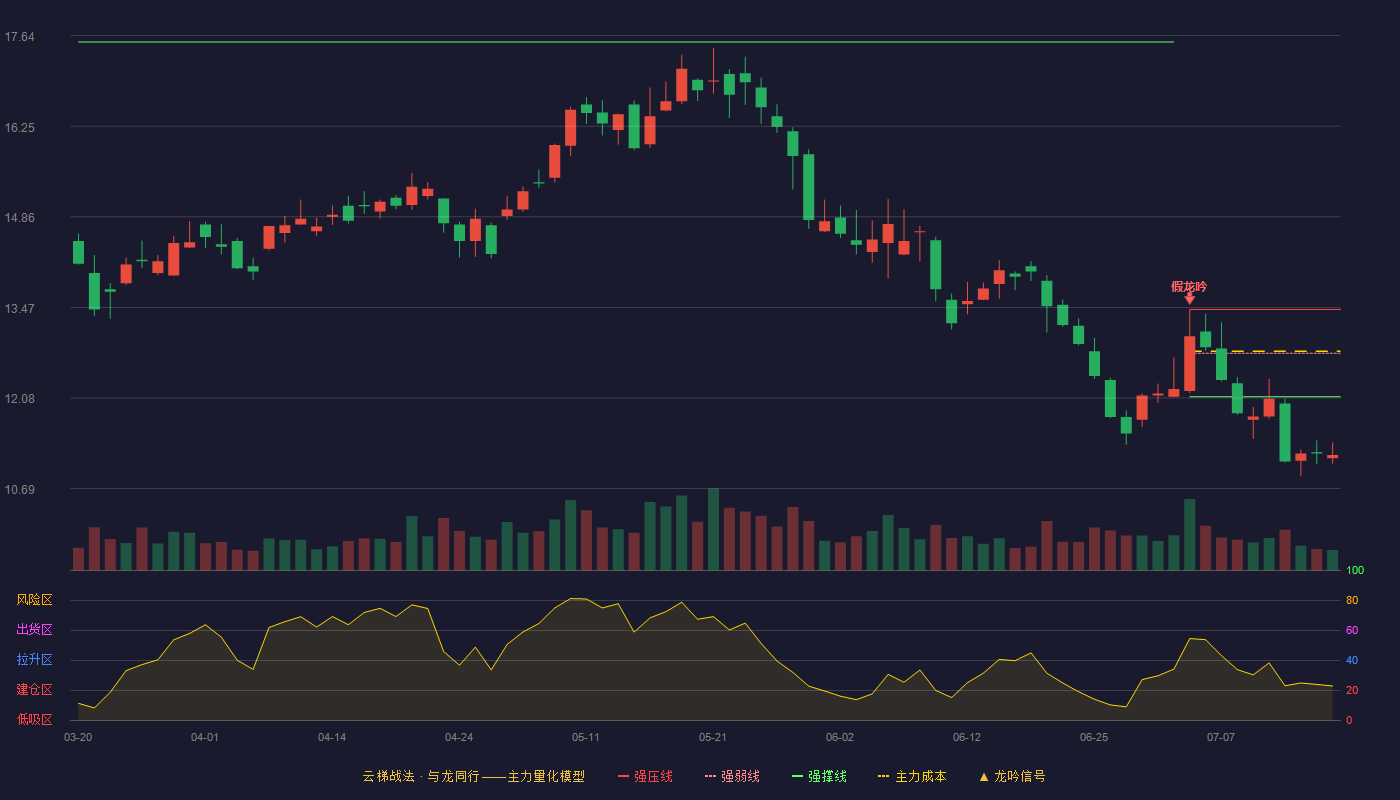Click the 03-20 date axis label
This screenshot has width=1400, height=800.
pos(78,737)
